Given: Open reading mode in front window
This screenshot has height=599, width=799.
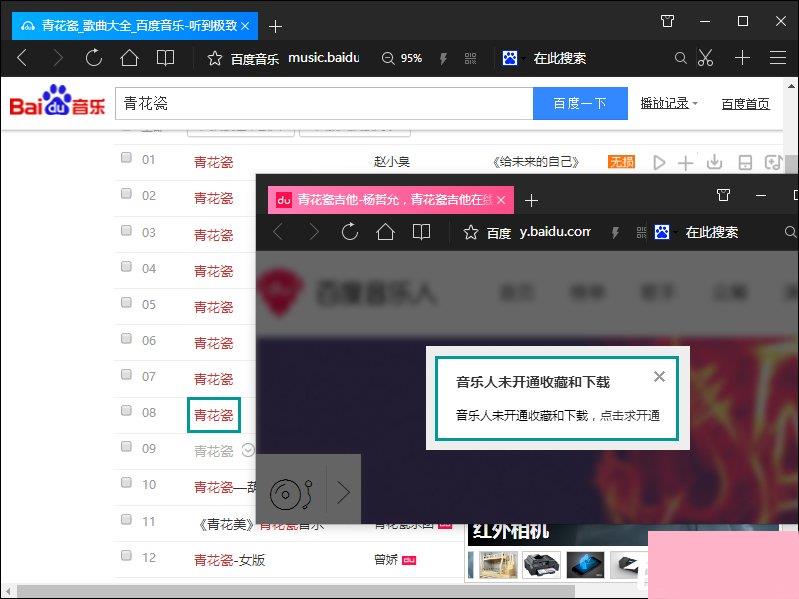Looking at the screenshot, I should (421, 232).
